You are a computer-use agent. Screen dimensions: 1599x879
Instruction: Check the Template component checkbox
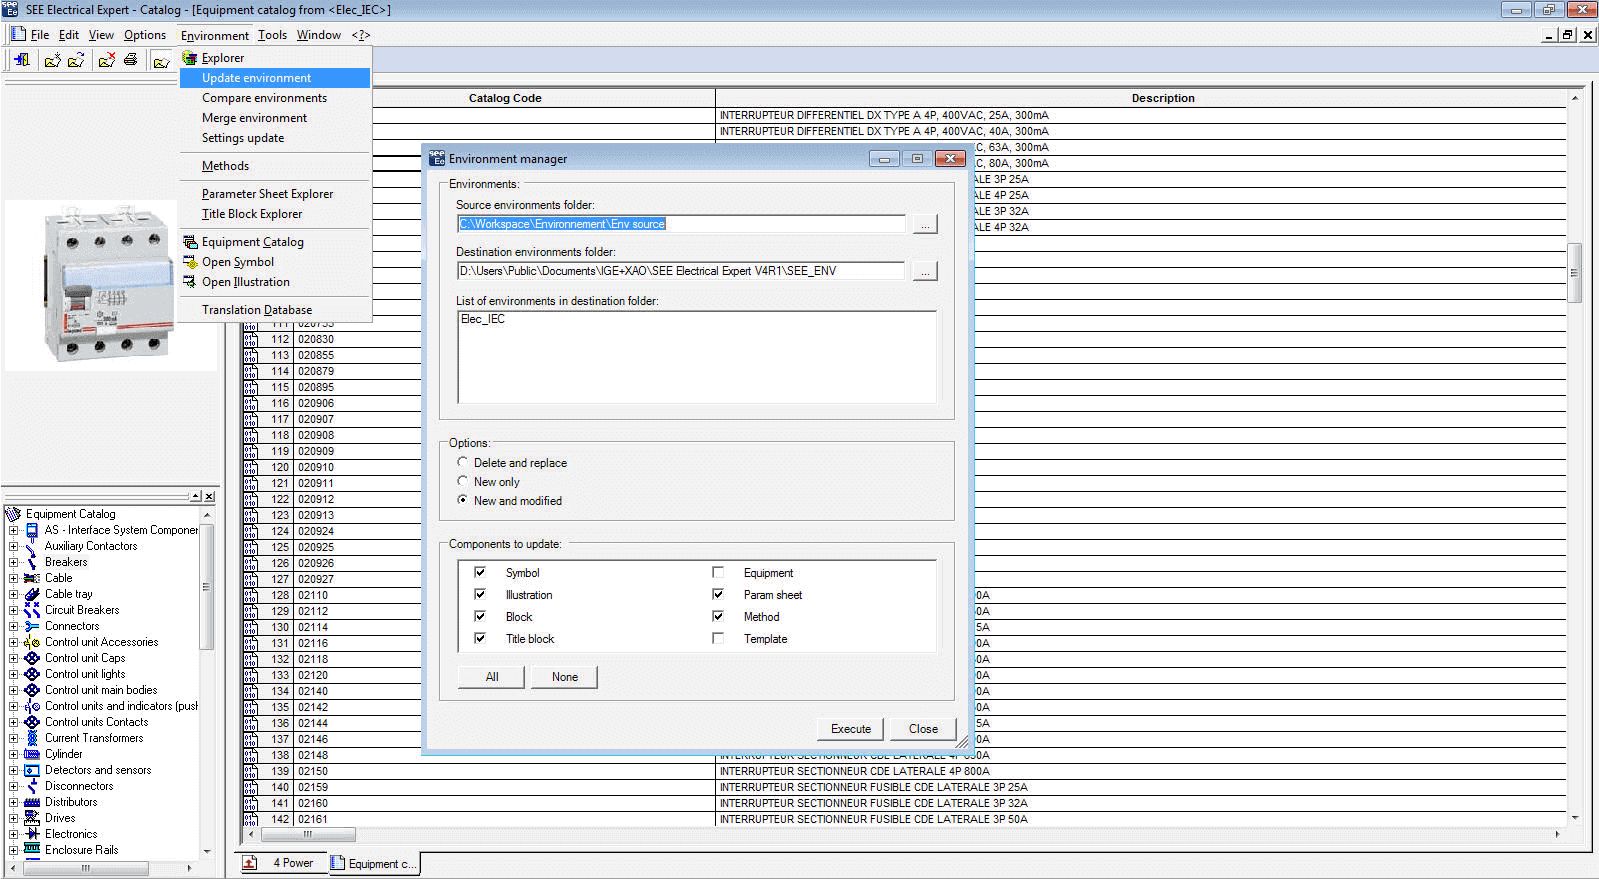(718, 638)
